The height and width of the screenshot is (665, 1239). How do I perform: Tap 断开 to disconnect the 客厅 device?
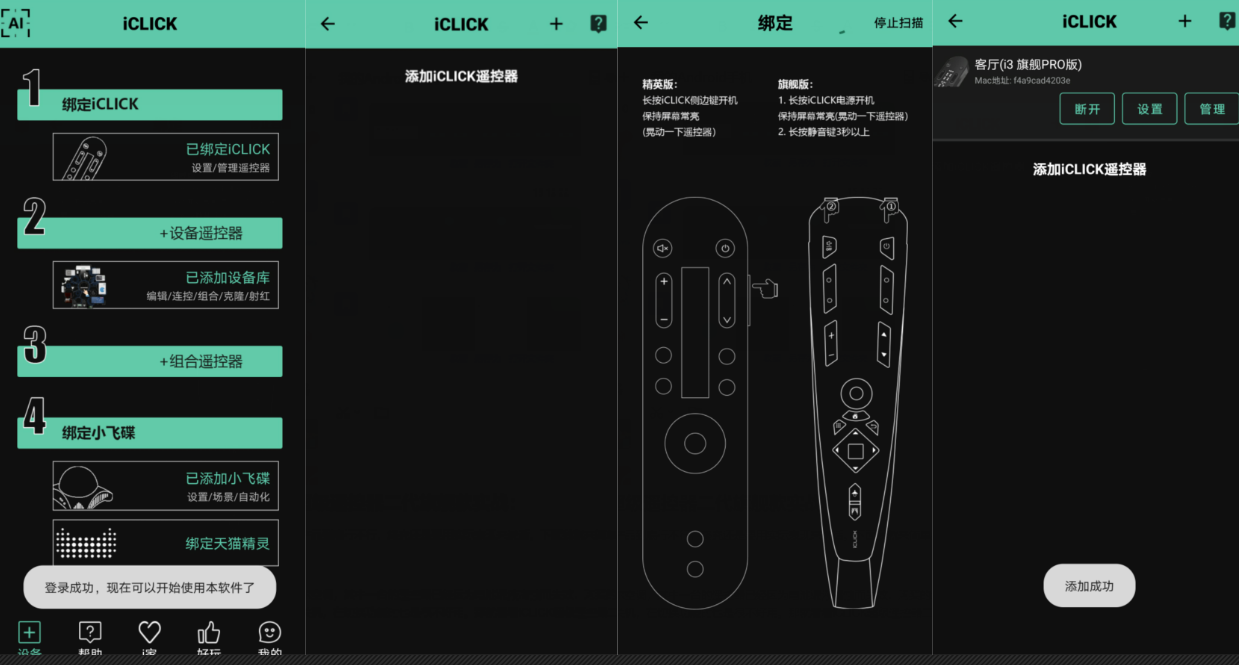tap(1087, 108)
